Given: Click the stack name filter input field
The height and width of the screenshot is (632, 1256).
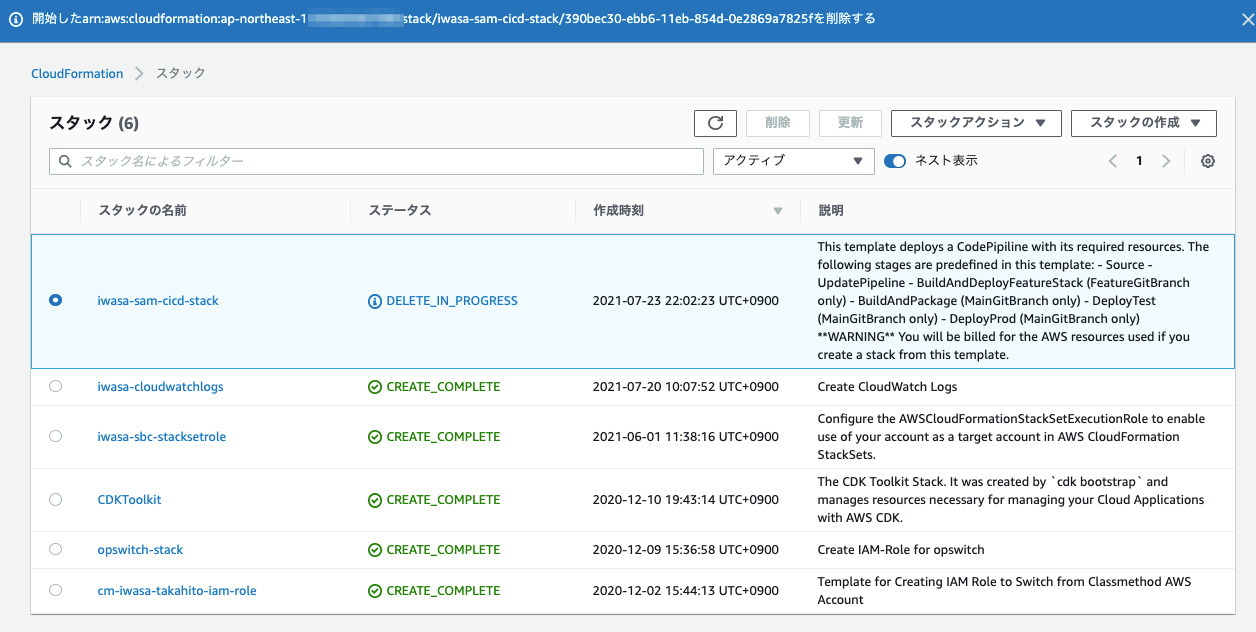Looking at the screenshot, I should pyautogui.click(x=300, y=160).
